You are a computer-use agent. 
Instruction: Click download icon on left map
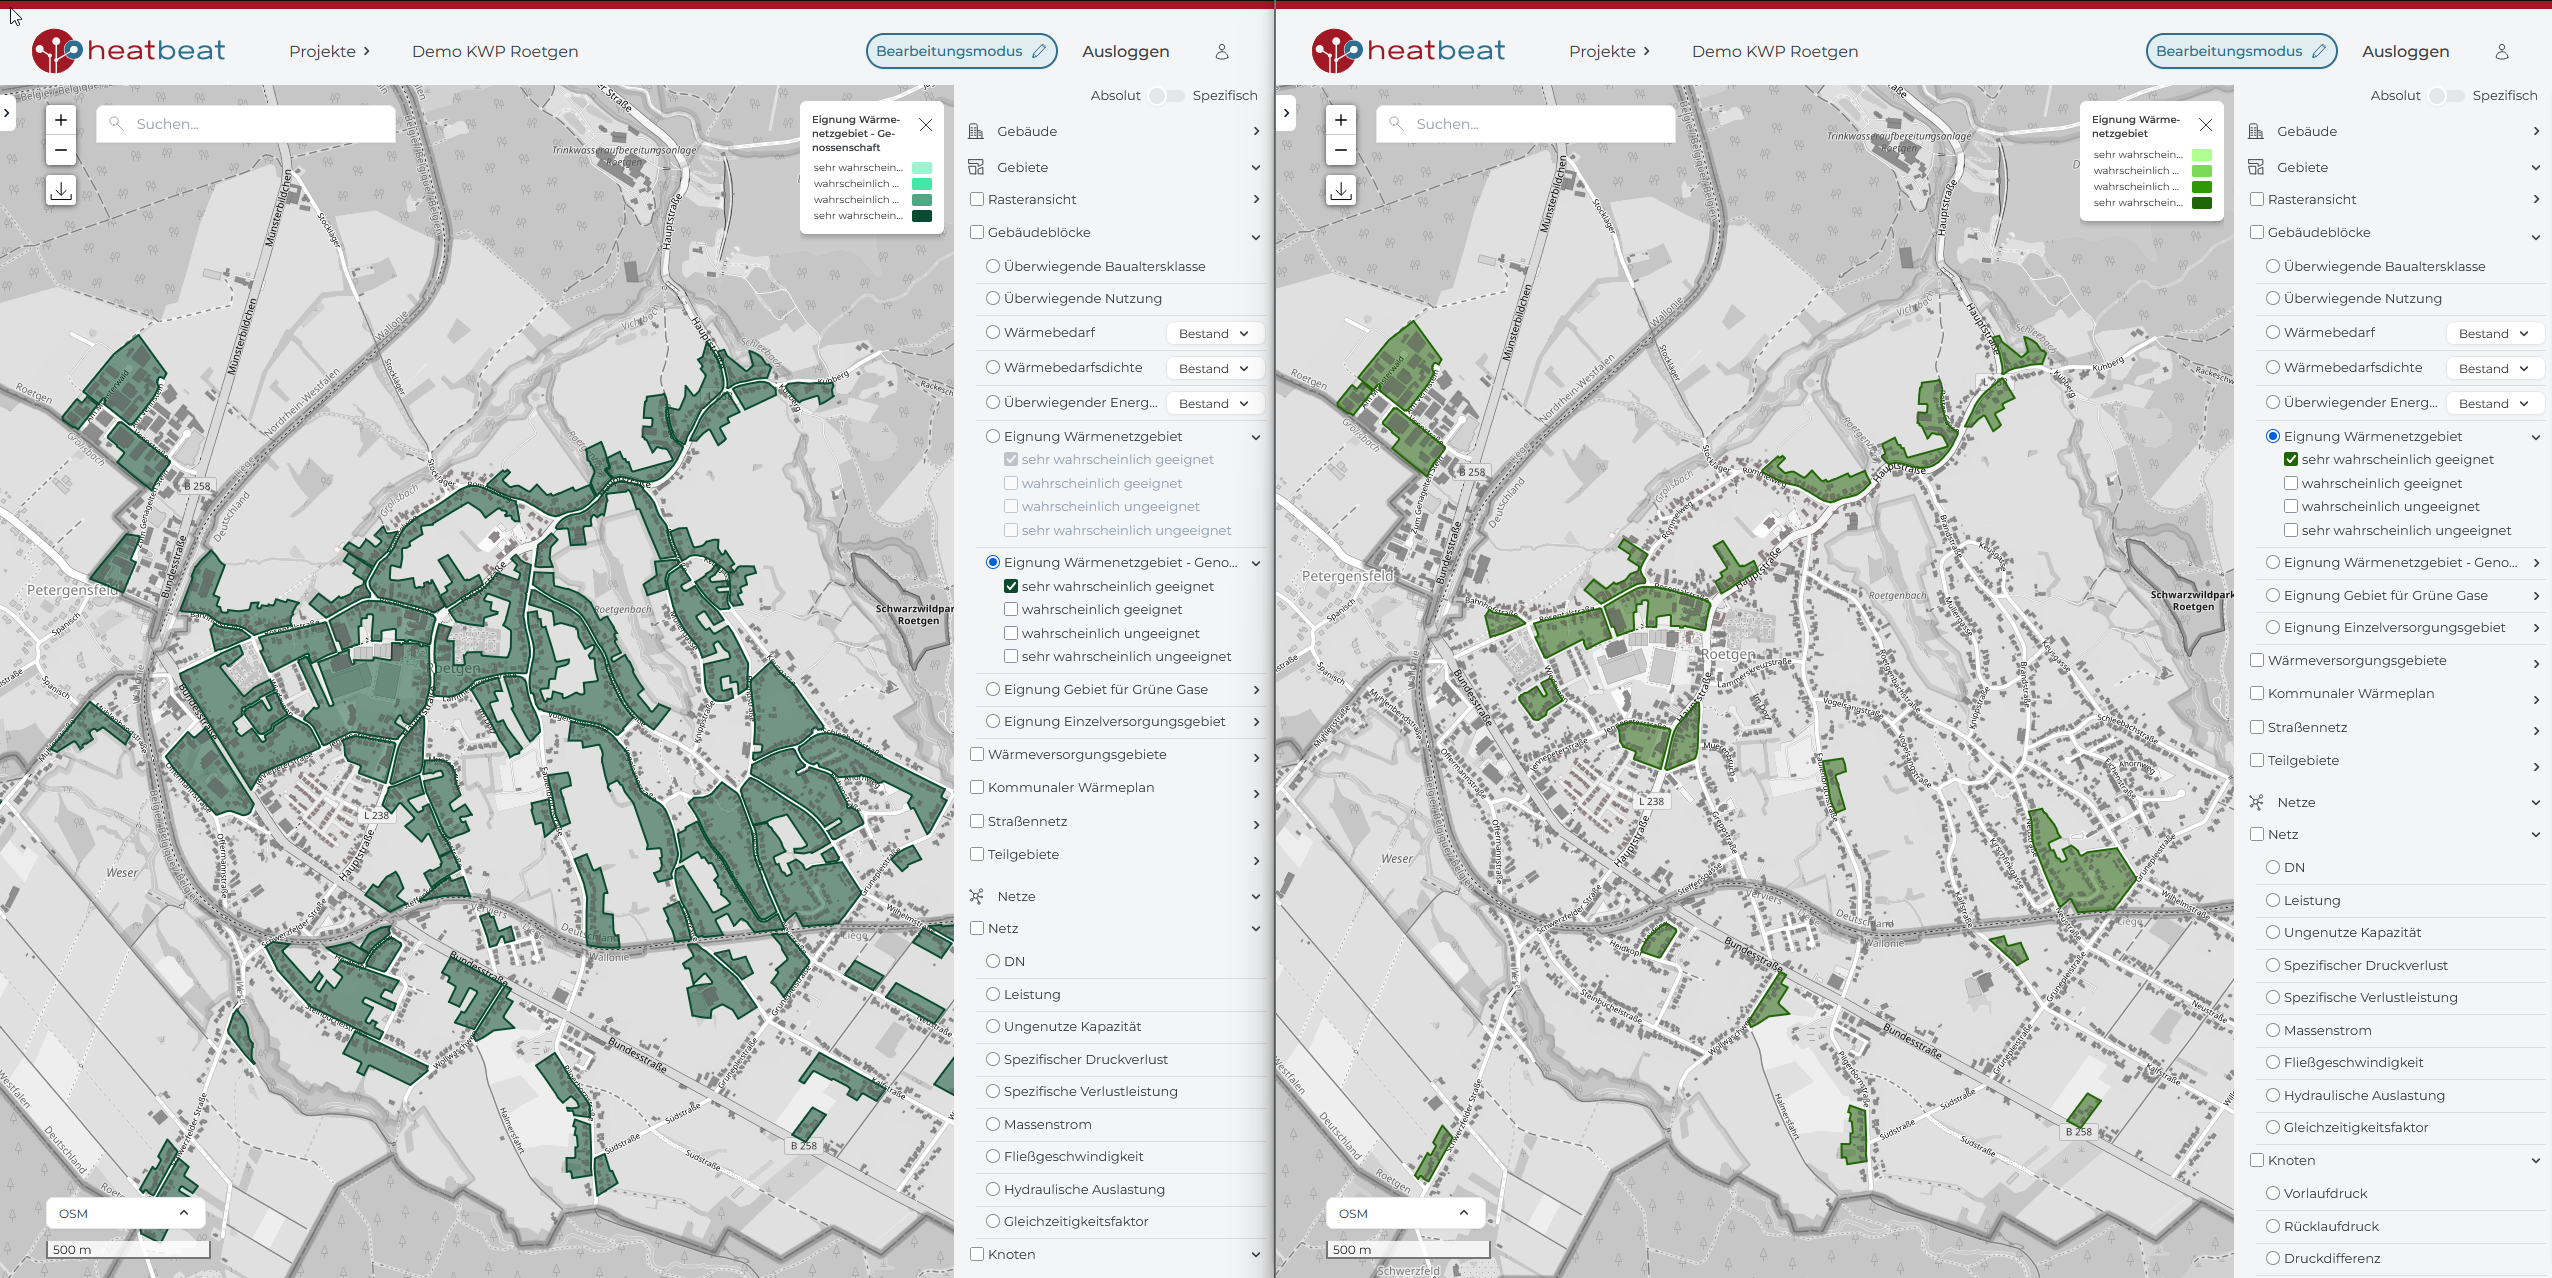click(61, 190)
